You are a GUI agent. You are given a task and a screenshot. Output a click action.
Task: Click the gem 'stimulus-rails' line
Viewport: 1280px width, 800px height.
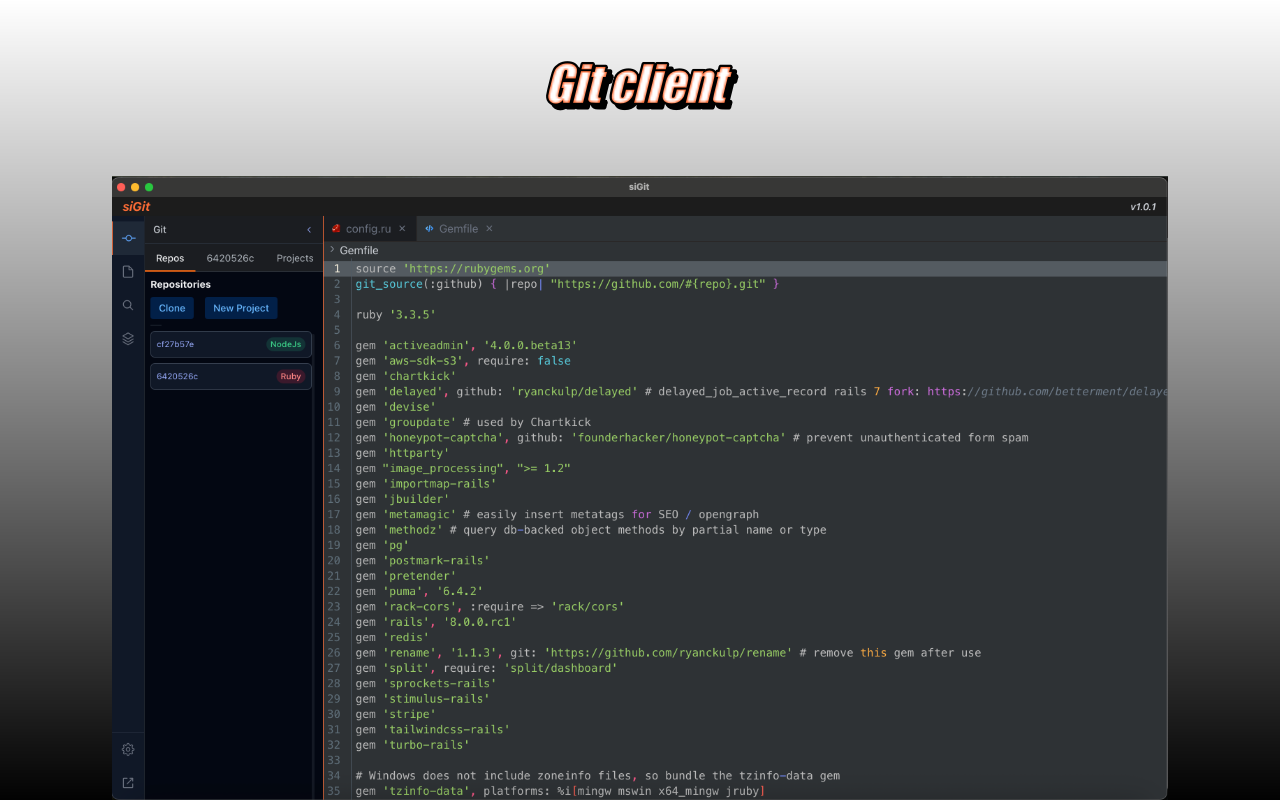(423, 699)
